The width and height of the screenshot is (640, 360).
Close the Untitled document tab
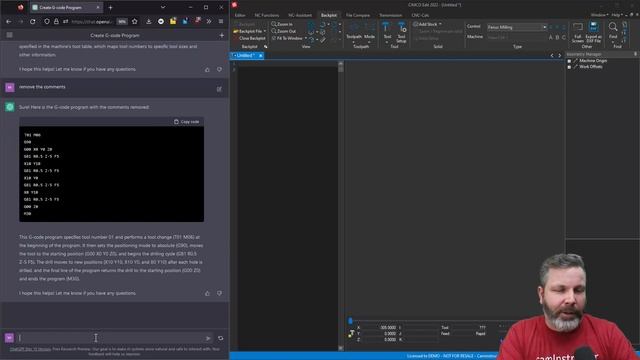click(260, 56)
